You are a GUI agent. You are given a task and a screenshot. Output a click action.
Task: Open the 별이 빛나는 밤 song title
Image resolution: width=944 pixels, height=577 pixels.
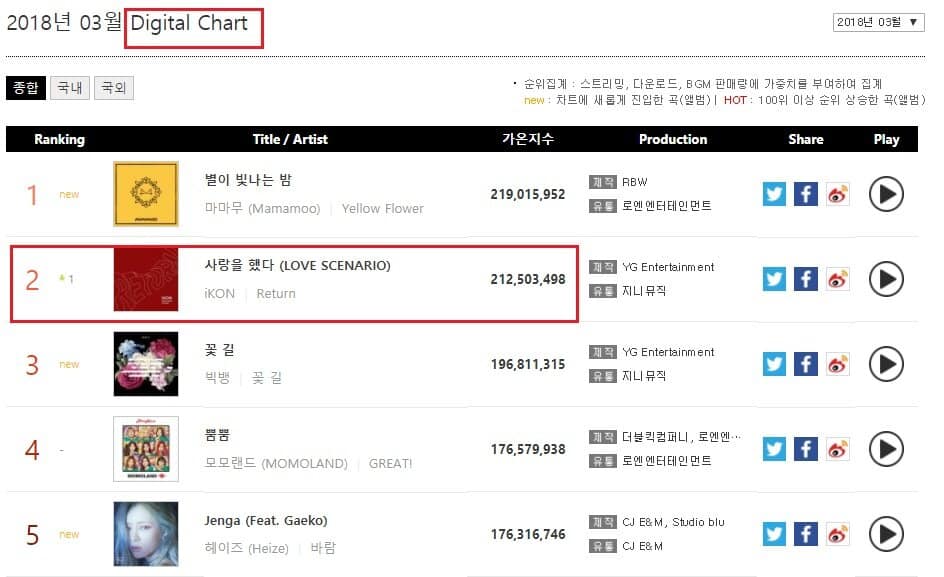247,181
